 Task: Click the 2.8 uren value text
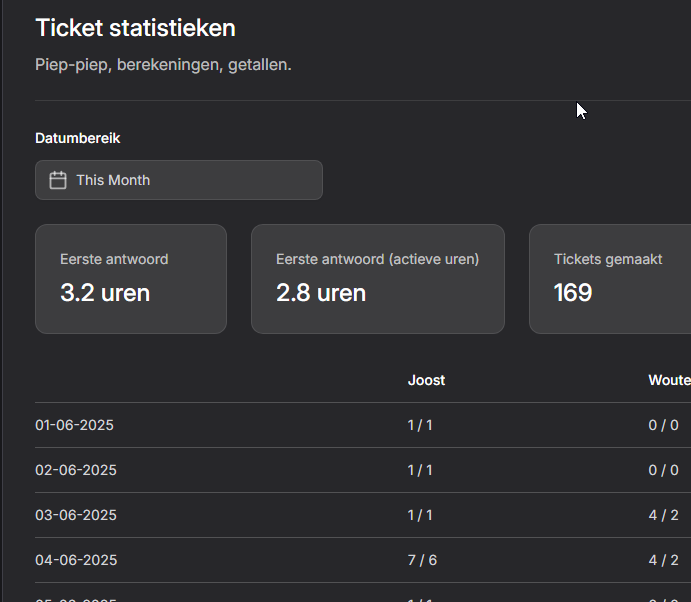[x=321, y=293]
